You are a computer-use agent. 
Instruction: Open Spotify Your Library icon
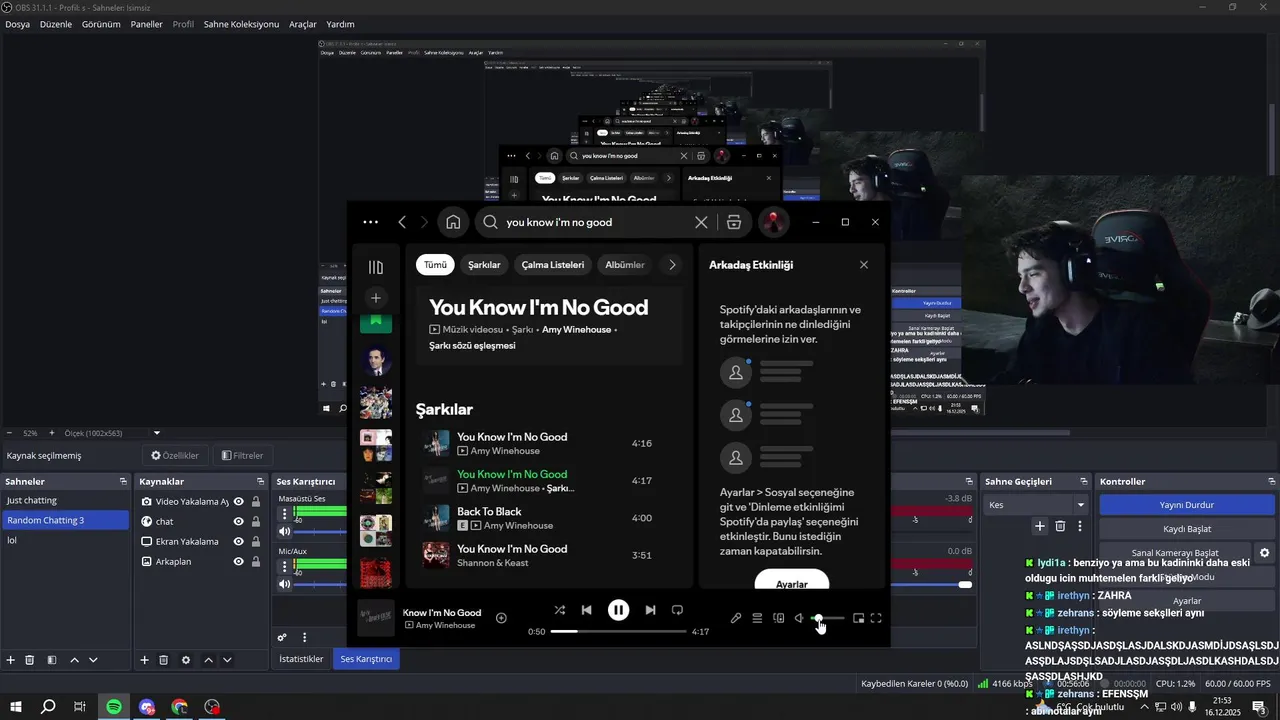(x=375, y=267)
